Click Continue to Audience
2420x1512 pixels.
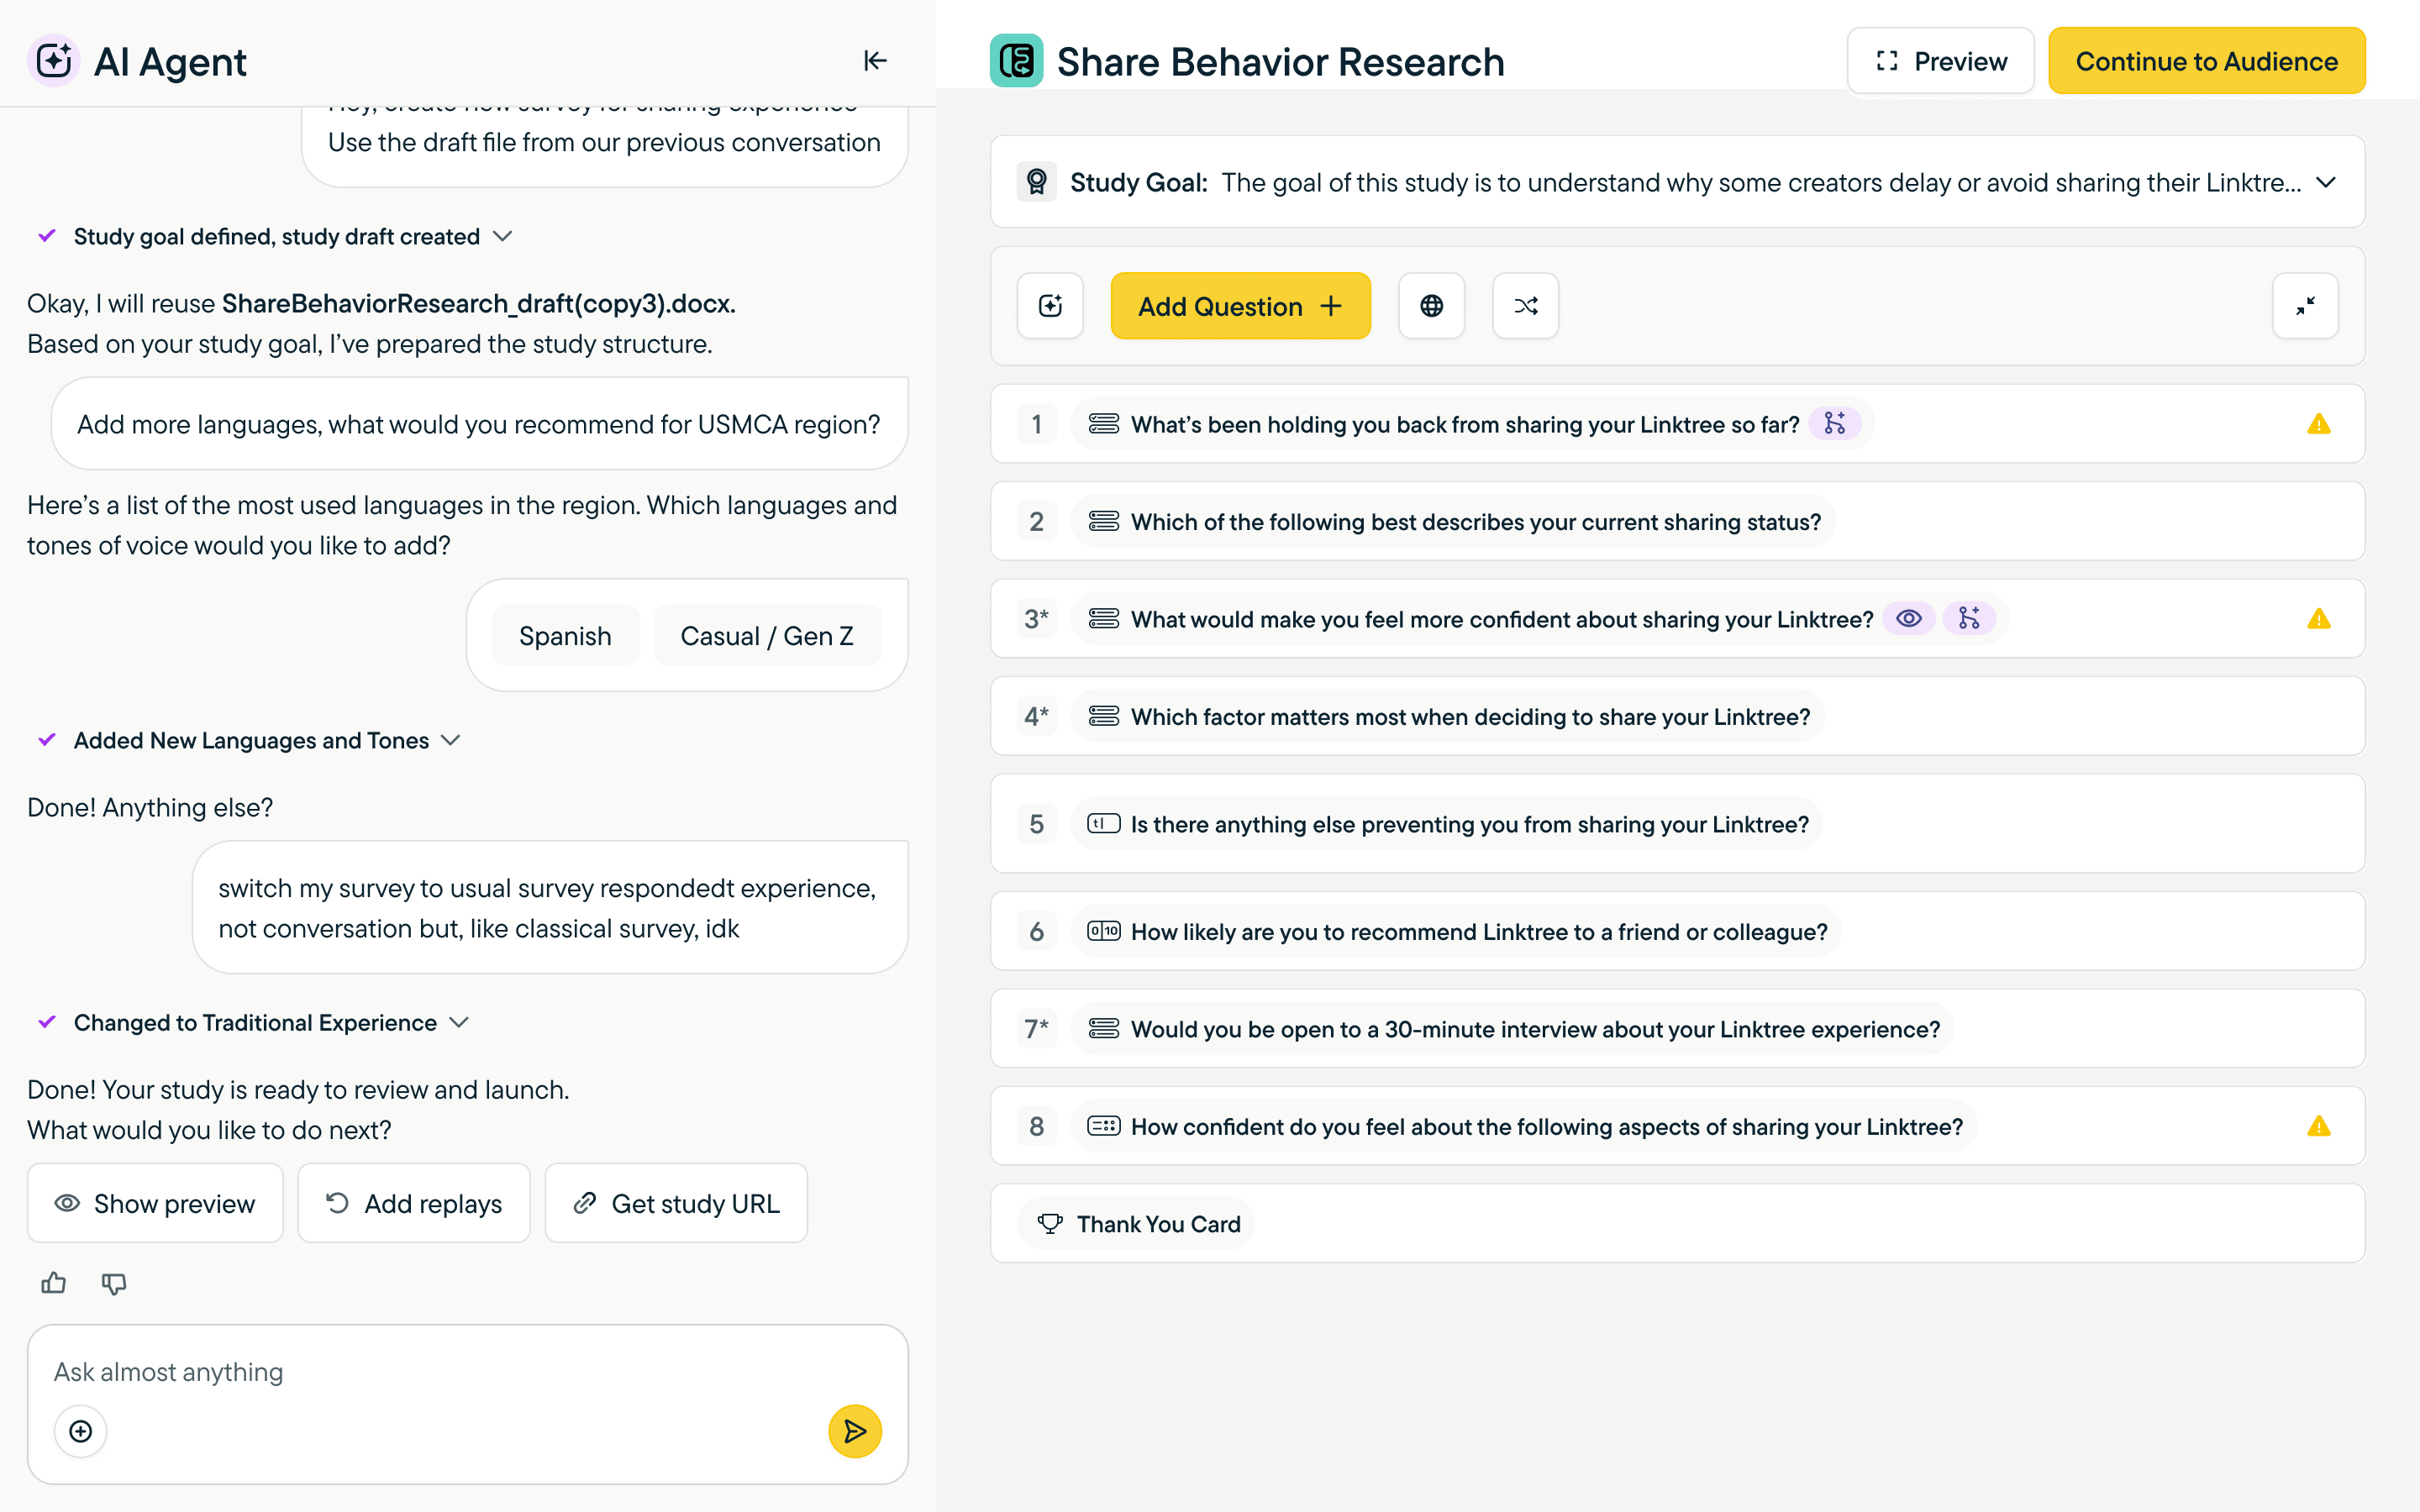pyautogui.click(x=2206, y=61)
